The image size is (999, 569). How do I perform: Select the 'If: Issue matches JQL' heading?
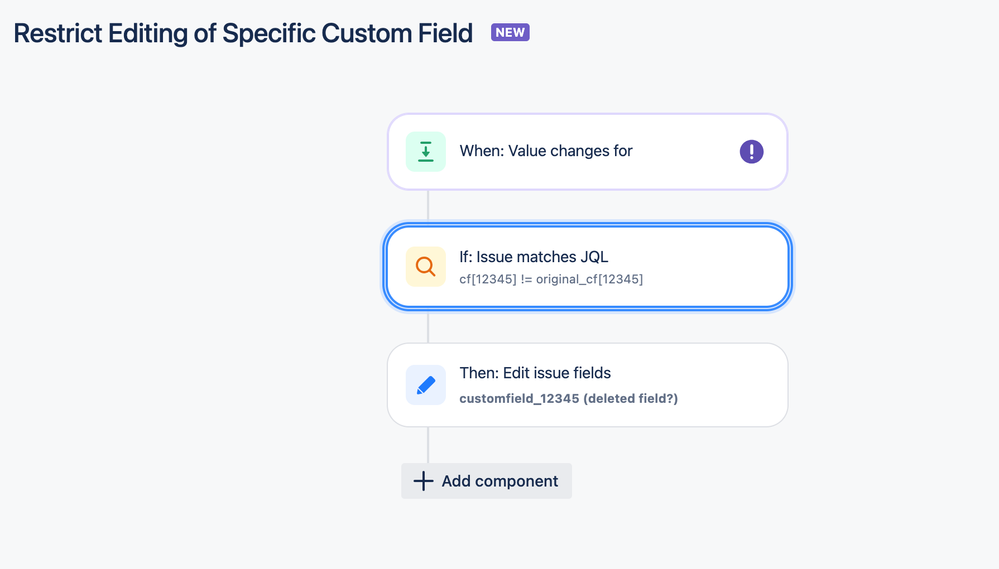(x=533, y=257)
